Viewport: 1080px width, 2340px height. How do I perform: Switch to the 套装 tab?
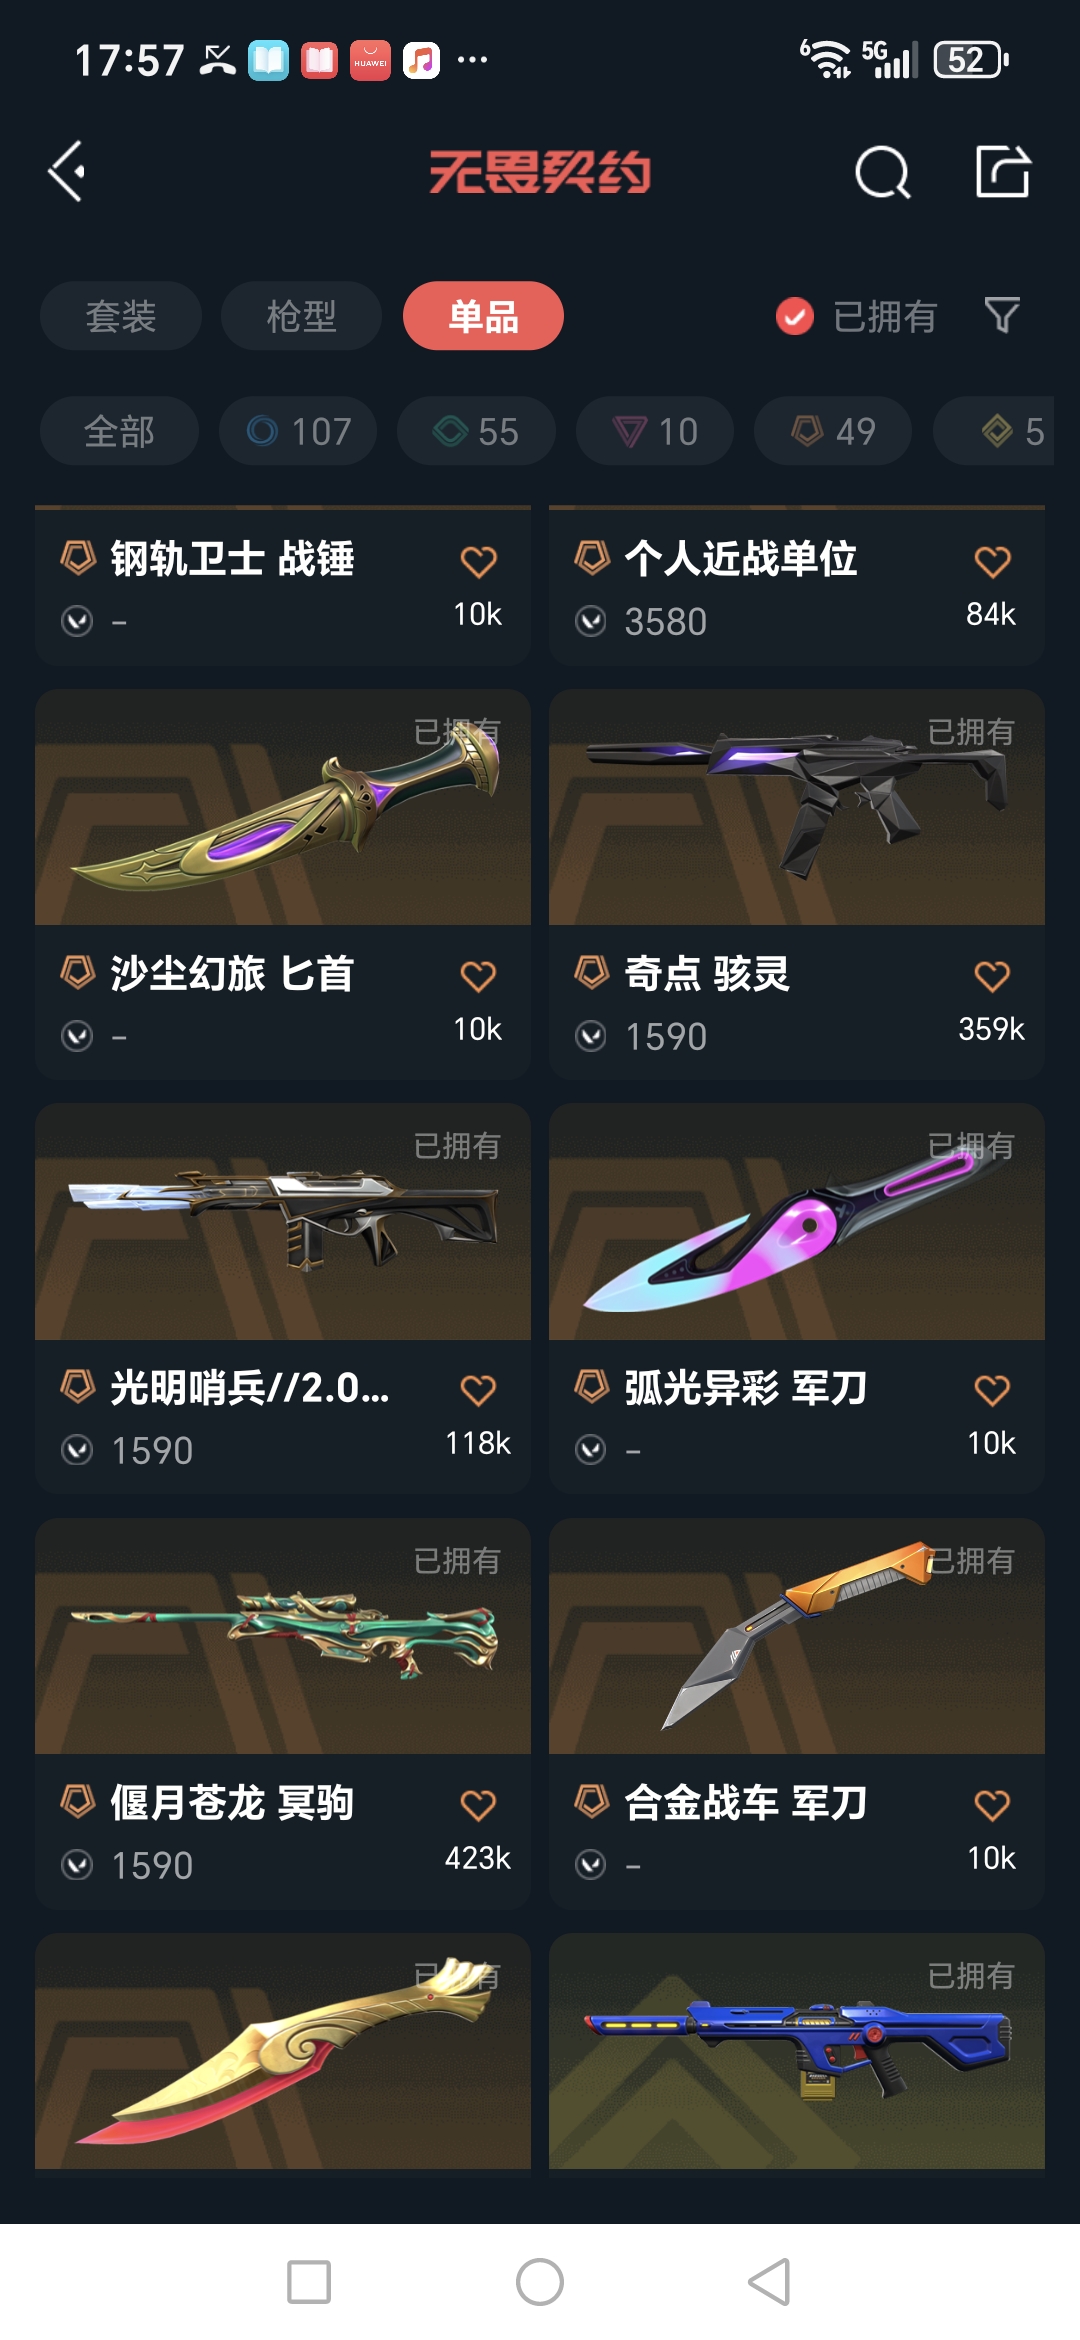[x=121, y=316]
